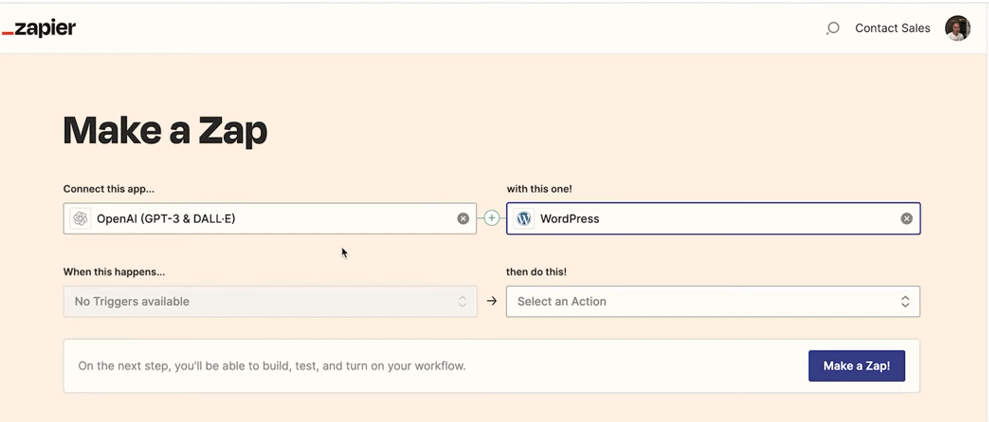Click the arrow between trigger and action
This screenshot has width=989, height=422.
click(x=492, y=302)
